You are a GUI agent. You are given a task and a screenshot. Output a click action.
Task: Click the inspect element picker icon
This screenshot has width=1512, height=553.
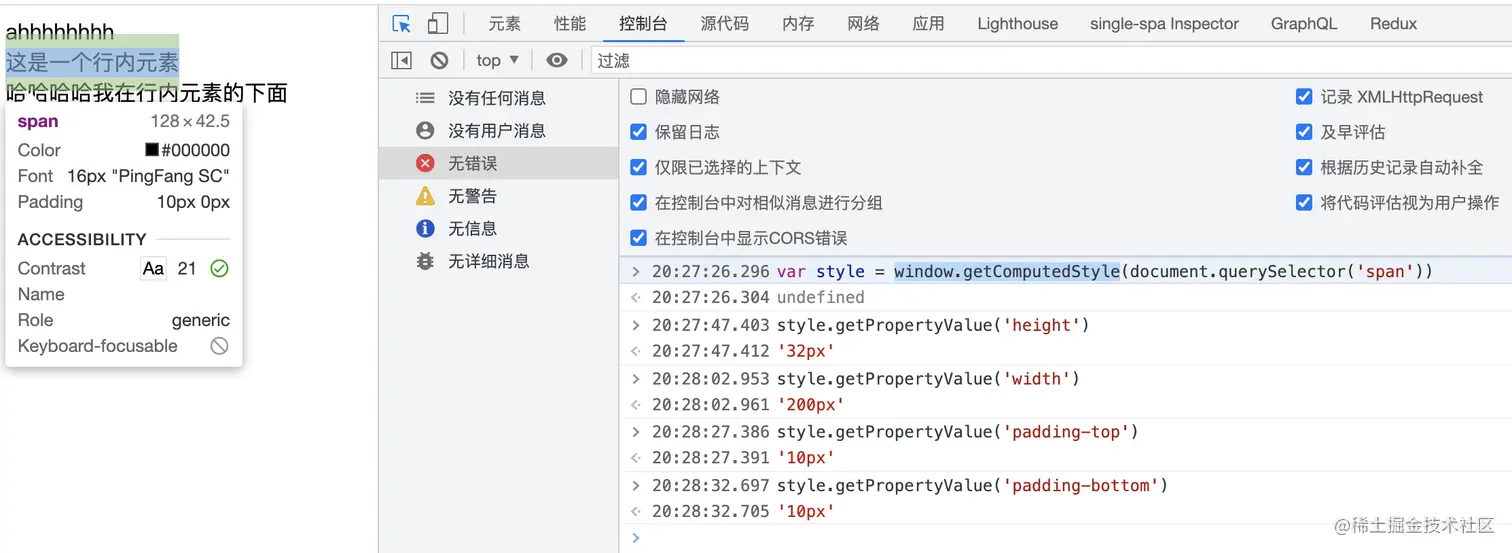(402, 24)
